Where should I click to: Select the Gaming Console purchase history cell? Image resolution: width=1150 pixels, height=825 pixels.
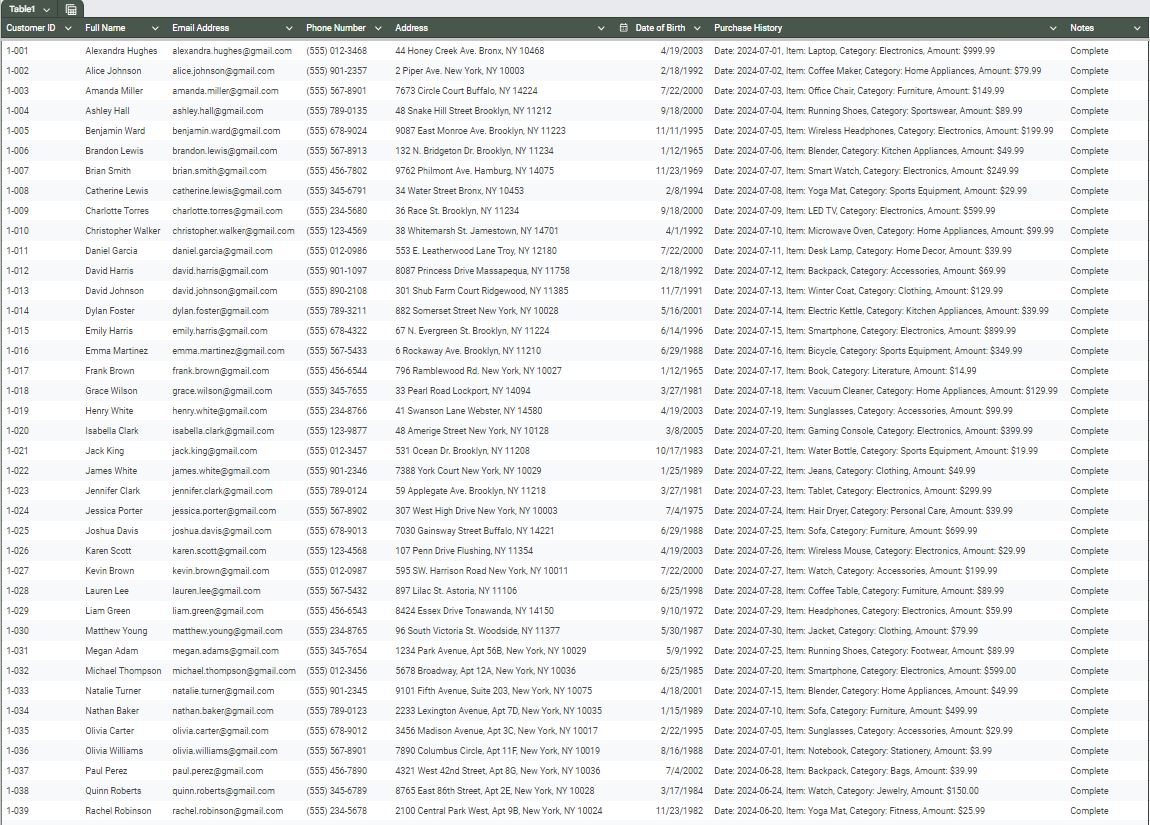(873, 430)
